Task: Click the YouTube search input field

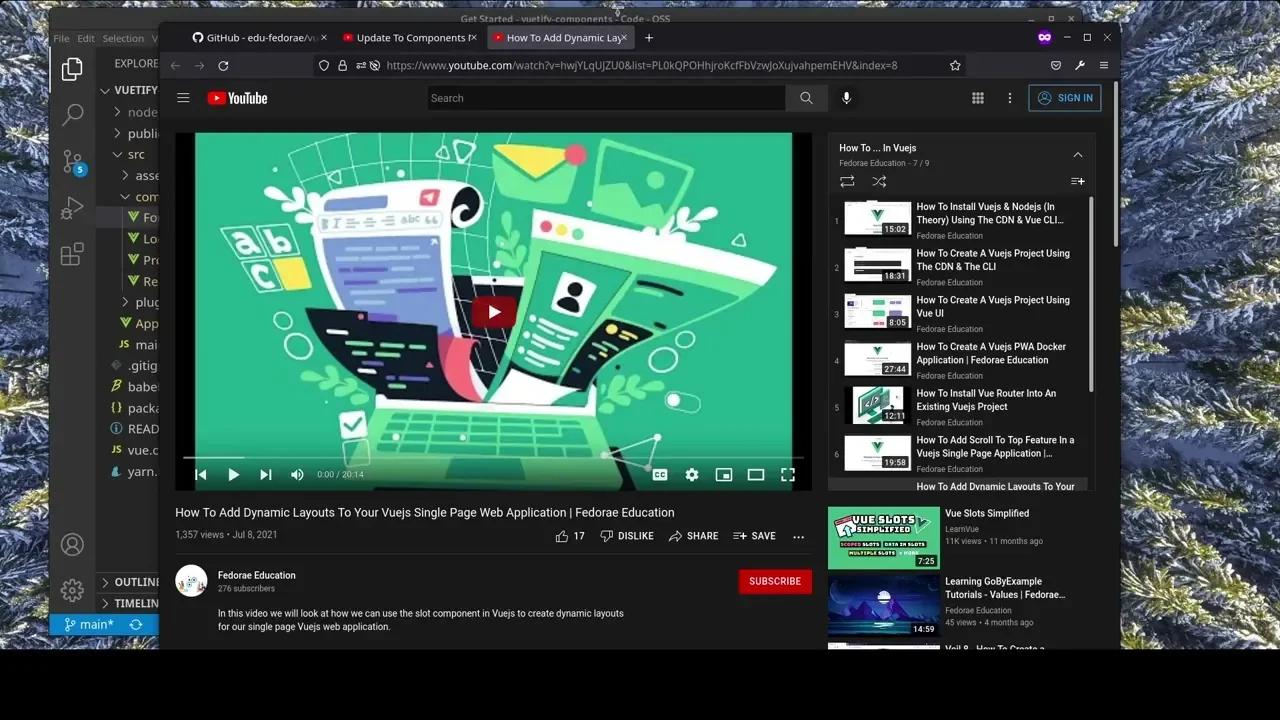Action: click(605, 98)
